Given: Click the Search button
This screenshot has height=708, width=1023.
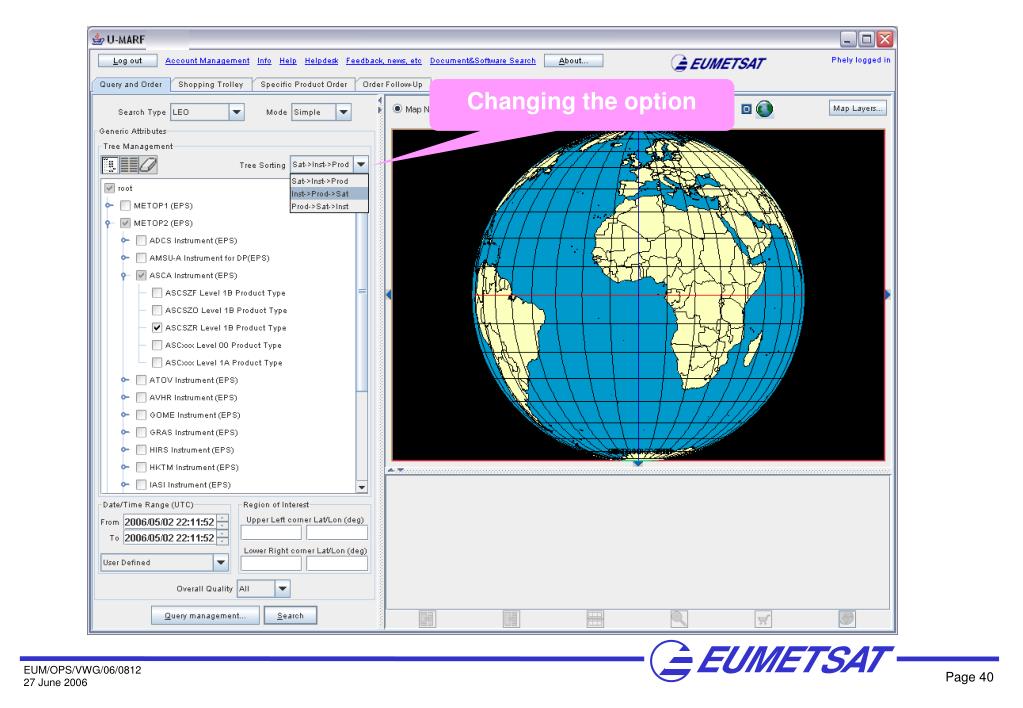Looking at the screenshot, I should tap(290, 615).
